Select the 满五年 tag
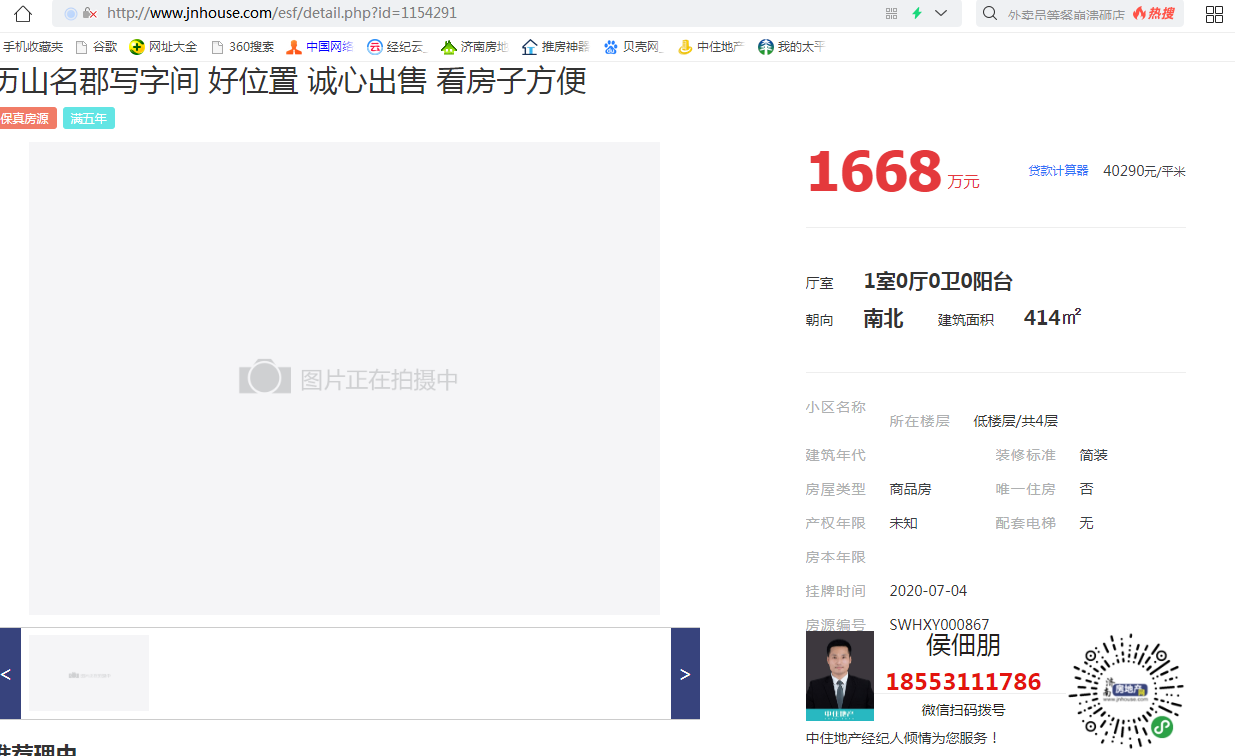Screen dimensions: 1235x756 point(88,118)
